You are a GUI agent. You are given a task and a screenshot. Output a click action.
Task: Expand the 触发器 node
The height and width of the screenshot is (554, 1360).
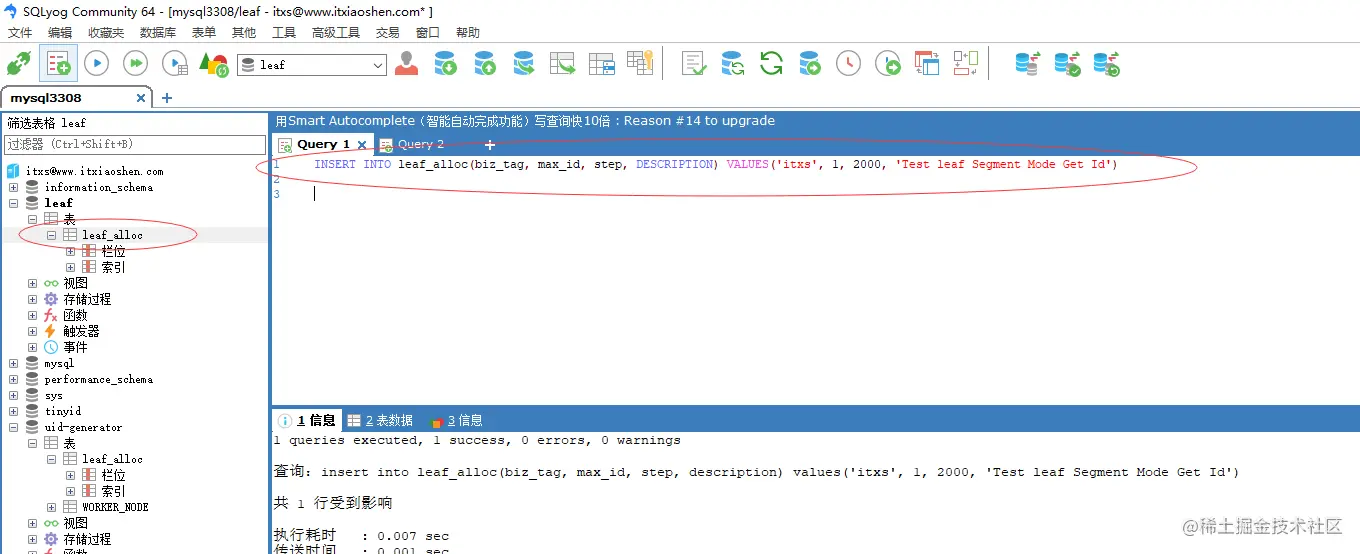33,331
